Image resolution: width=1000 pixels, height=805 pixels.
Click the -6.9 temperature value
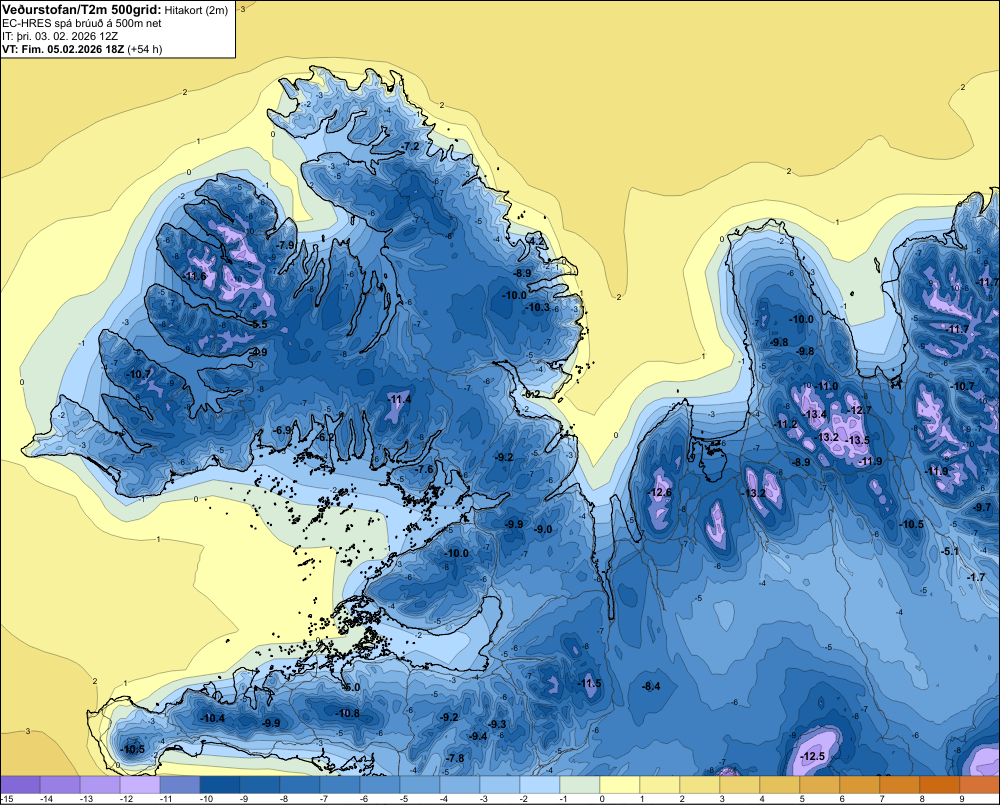point(283,431)
